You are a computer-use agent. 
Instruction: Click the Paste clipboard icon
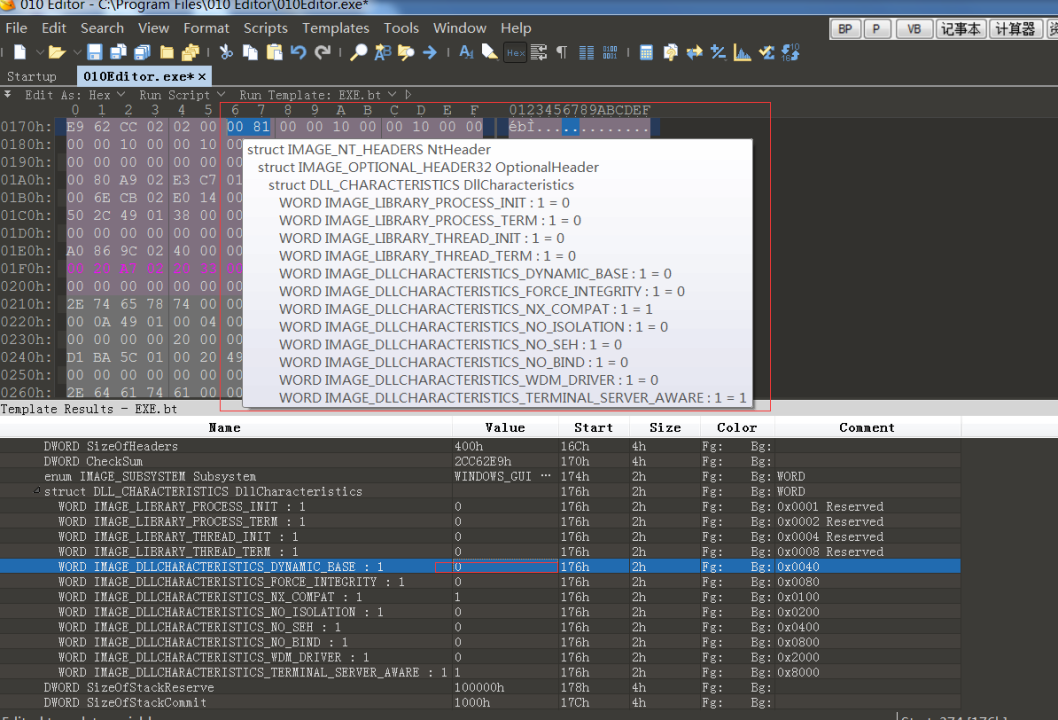tap(273, 52)
